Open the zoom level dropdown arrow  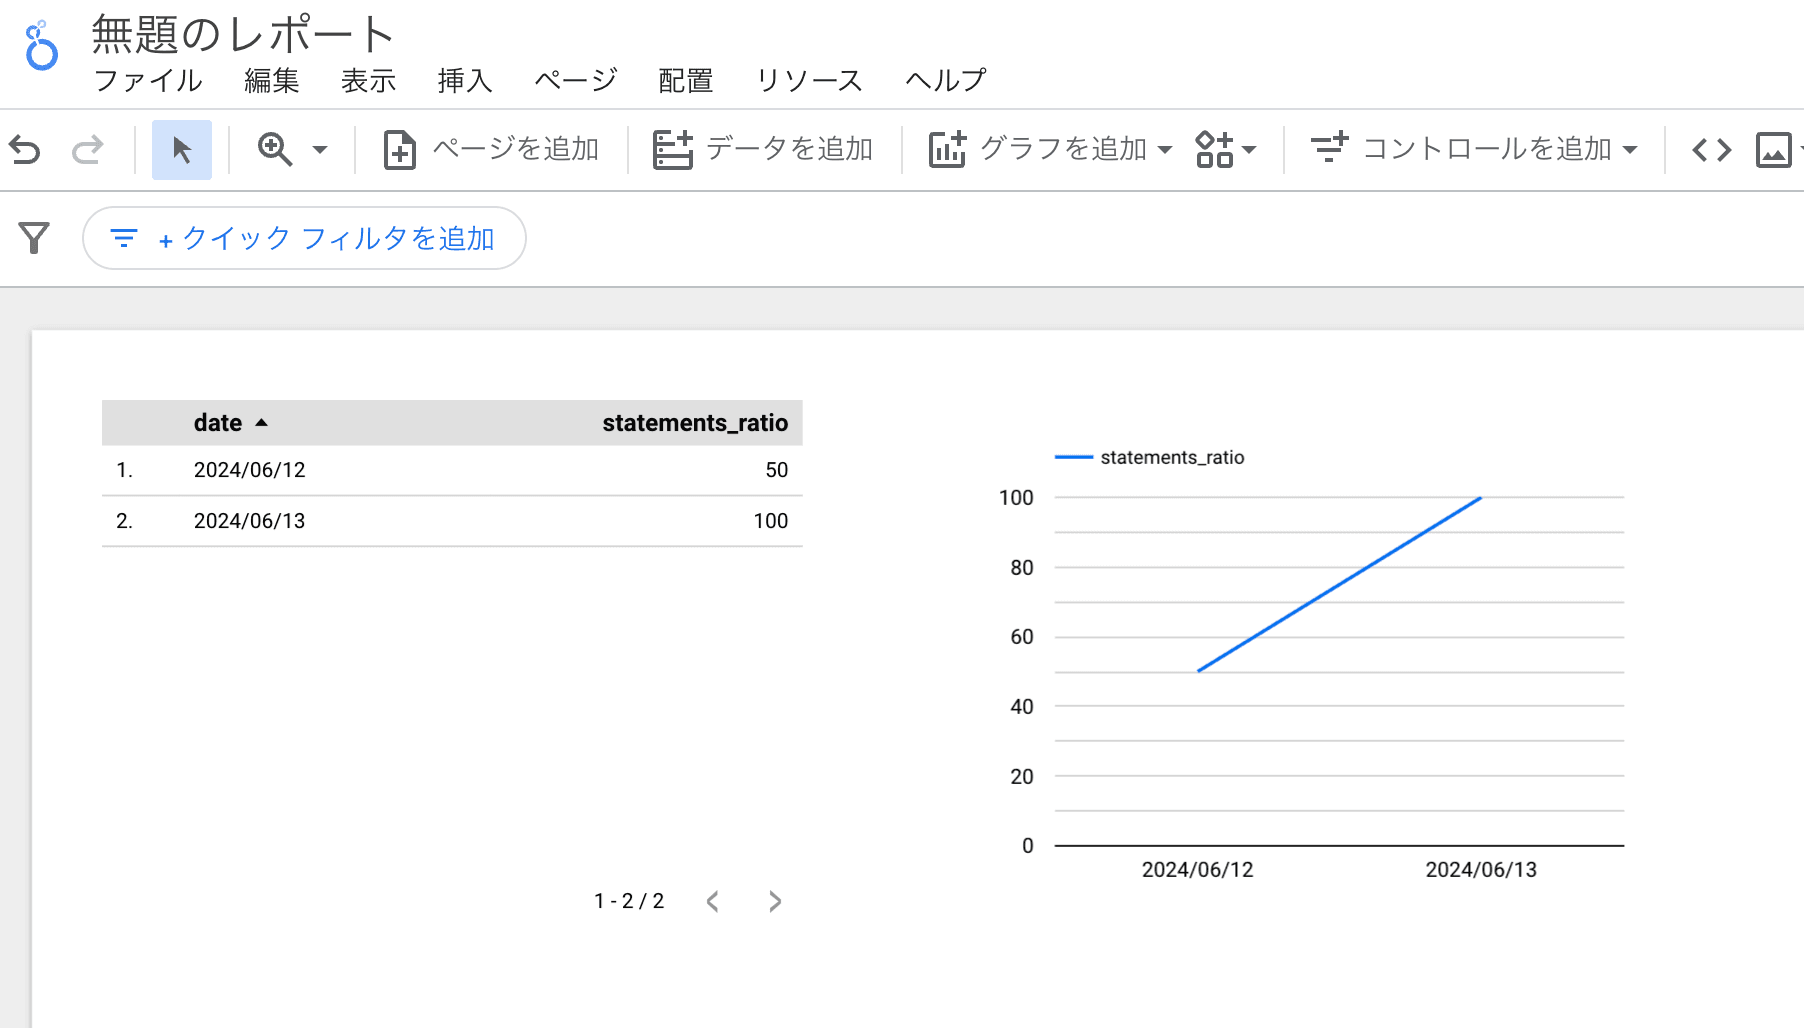[320, 150]
